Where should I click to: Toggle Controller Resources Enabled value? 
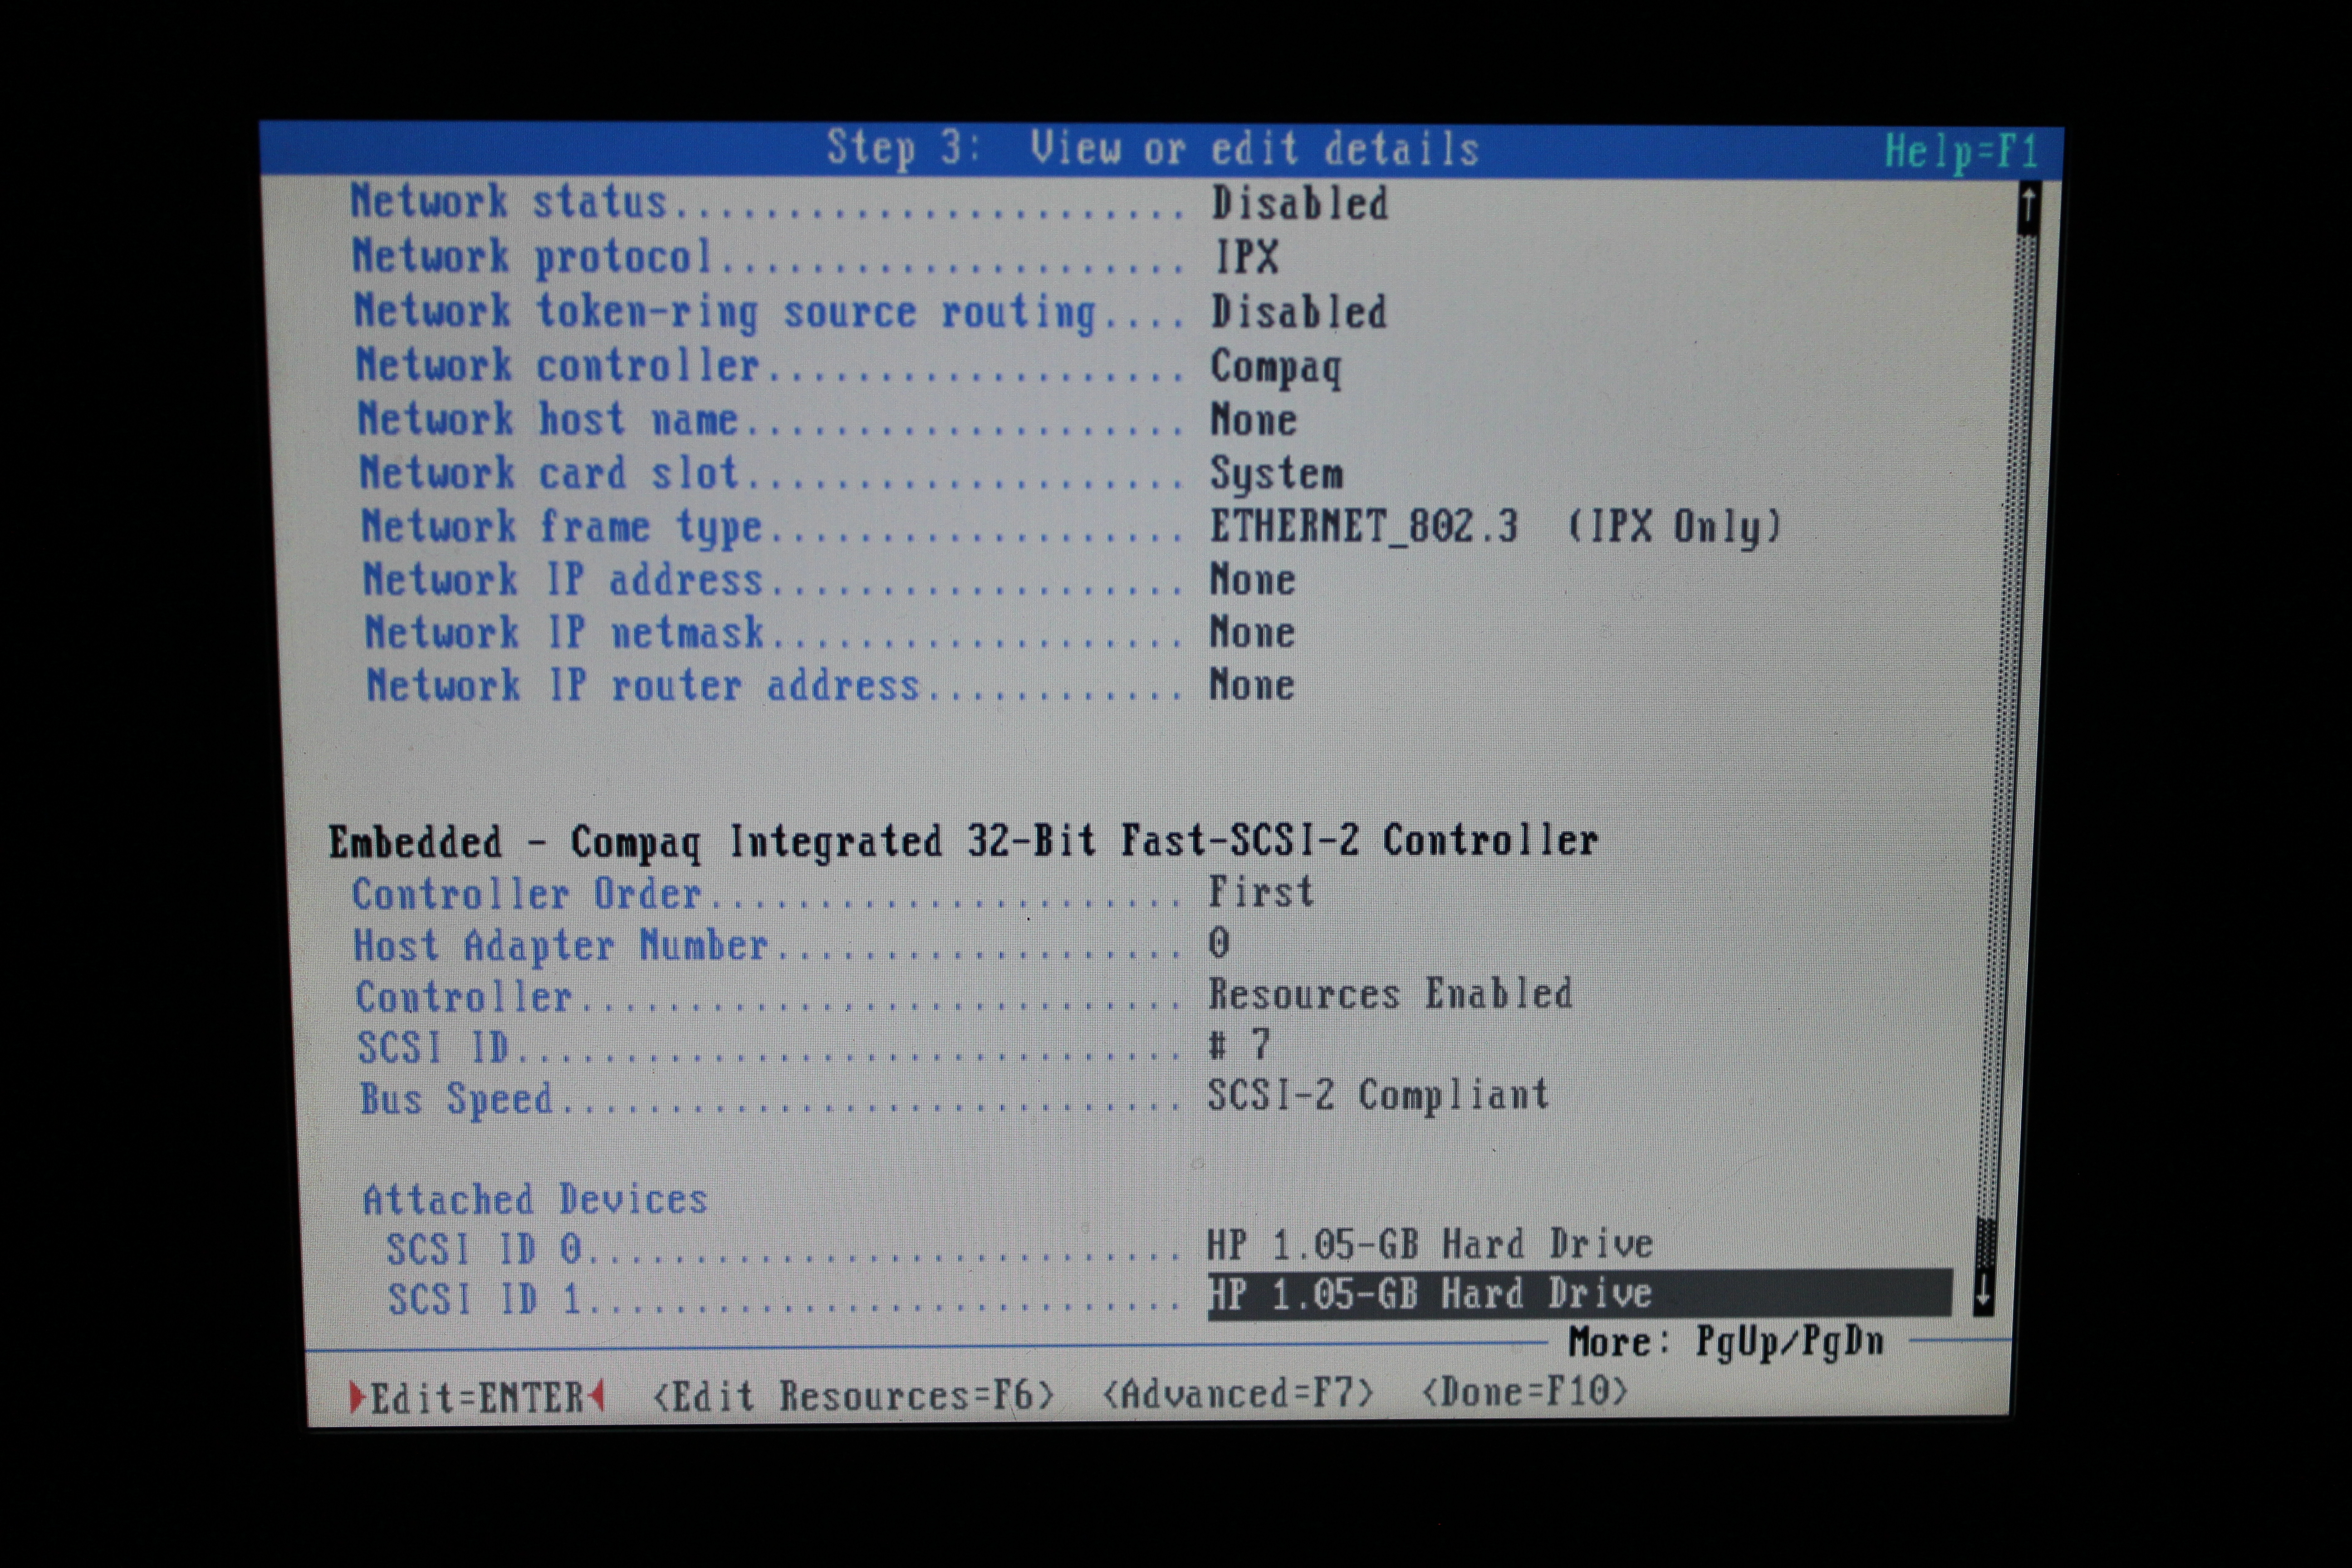[1390, 994]
